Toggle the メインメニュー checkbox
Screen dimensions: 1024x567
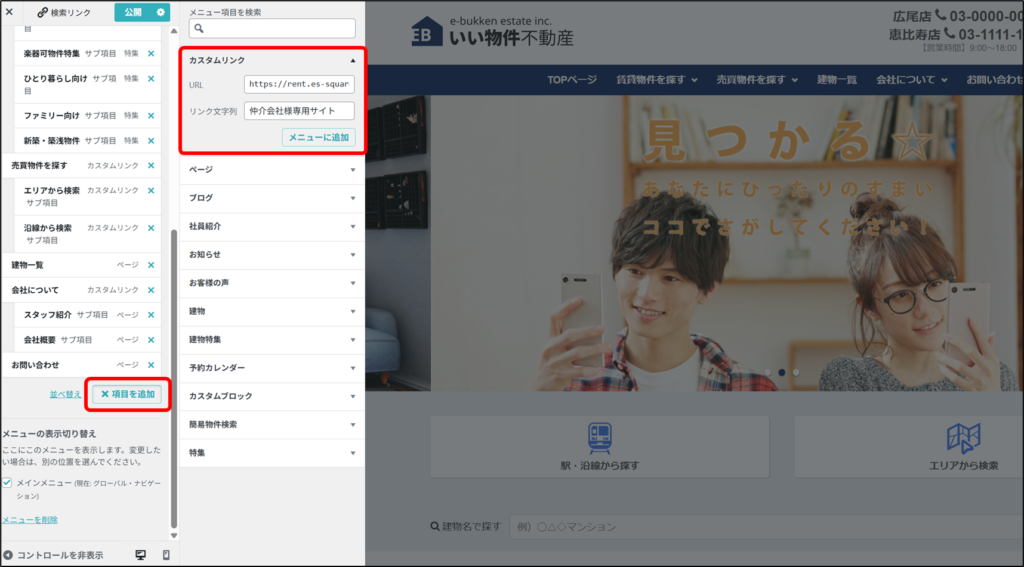pyautogui.click(x=8, y=482)
